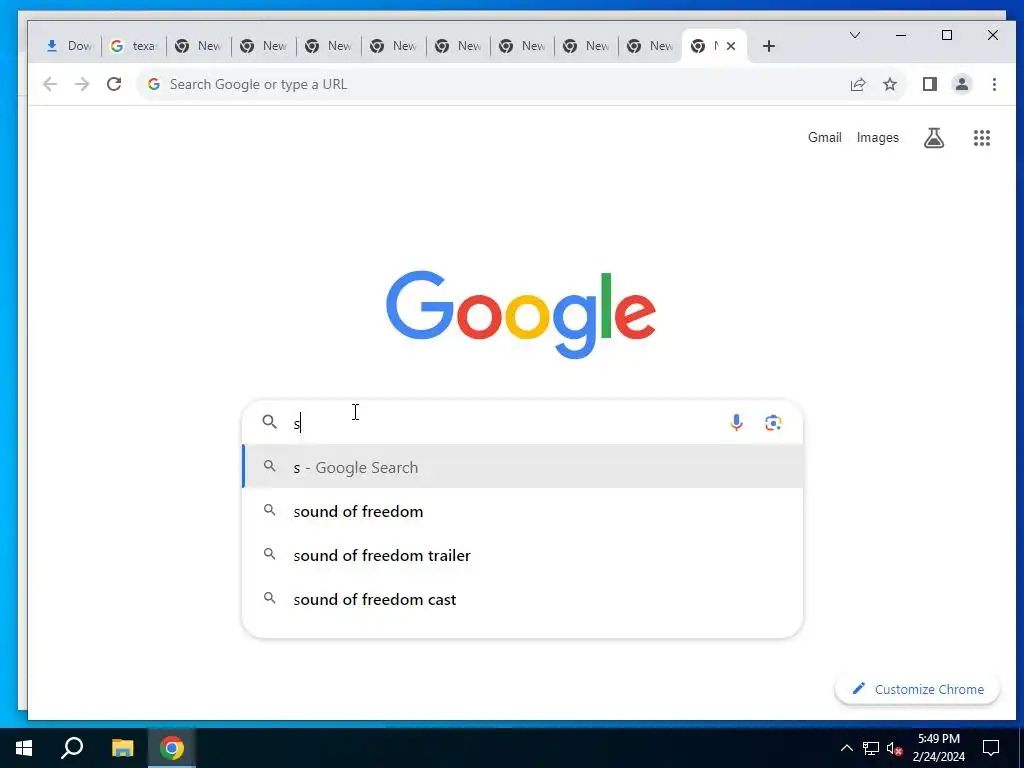Click the Chrome taskbar icon

point(172,748)
